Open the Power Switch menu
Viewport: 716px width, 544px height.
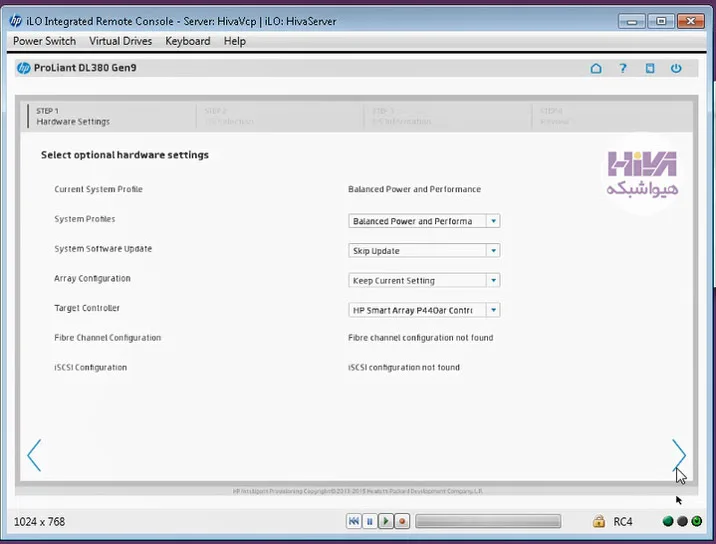(x=44, y=41)
